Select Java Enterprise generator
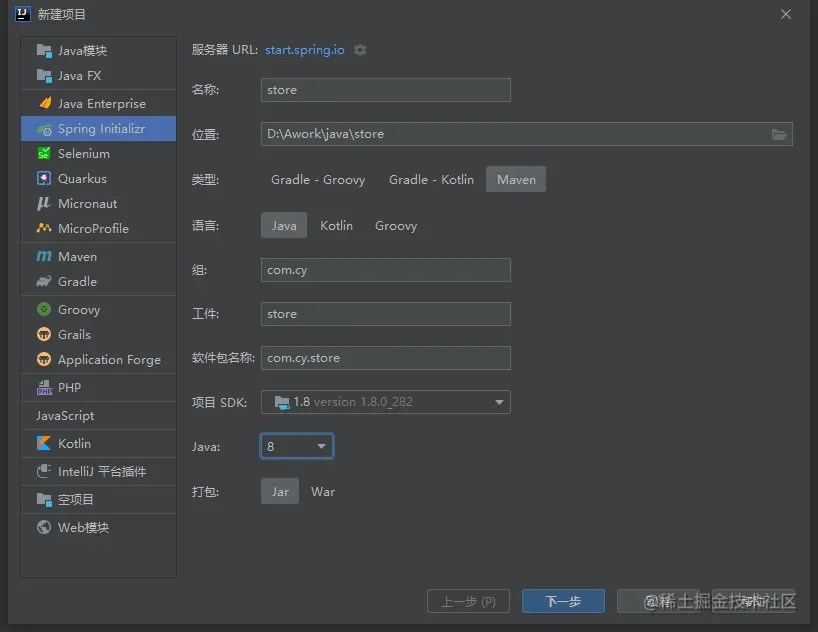The image size is (818, 632). click(99, 103)
